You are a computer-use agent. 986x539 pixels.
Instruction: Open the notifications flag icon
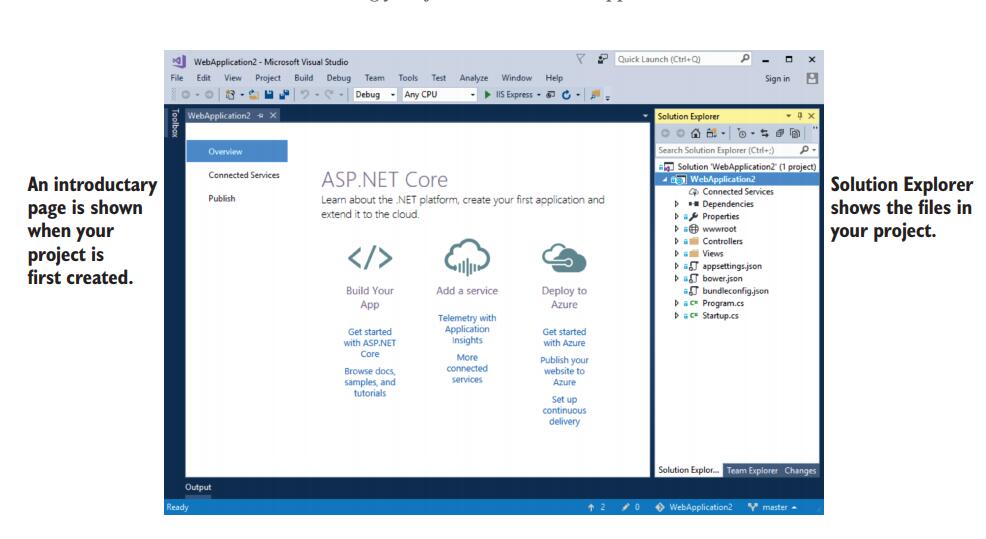(x=580, y=58)
